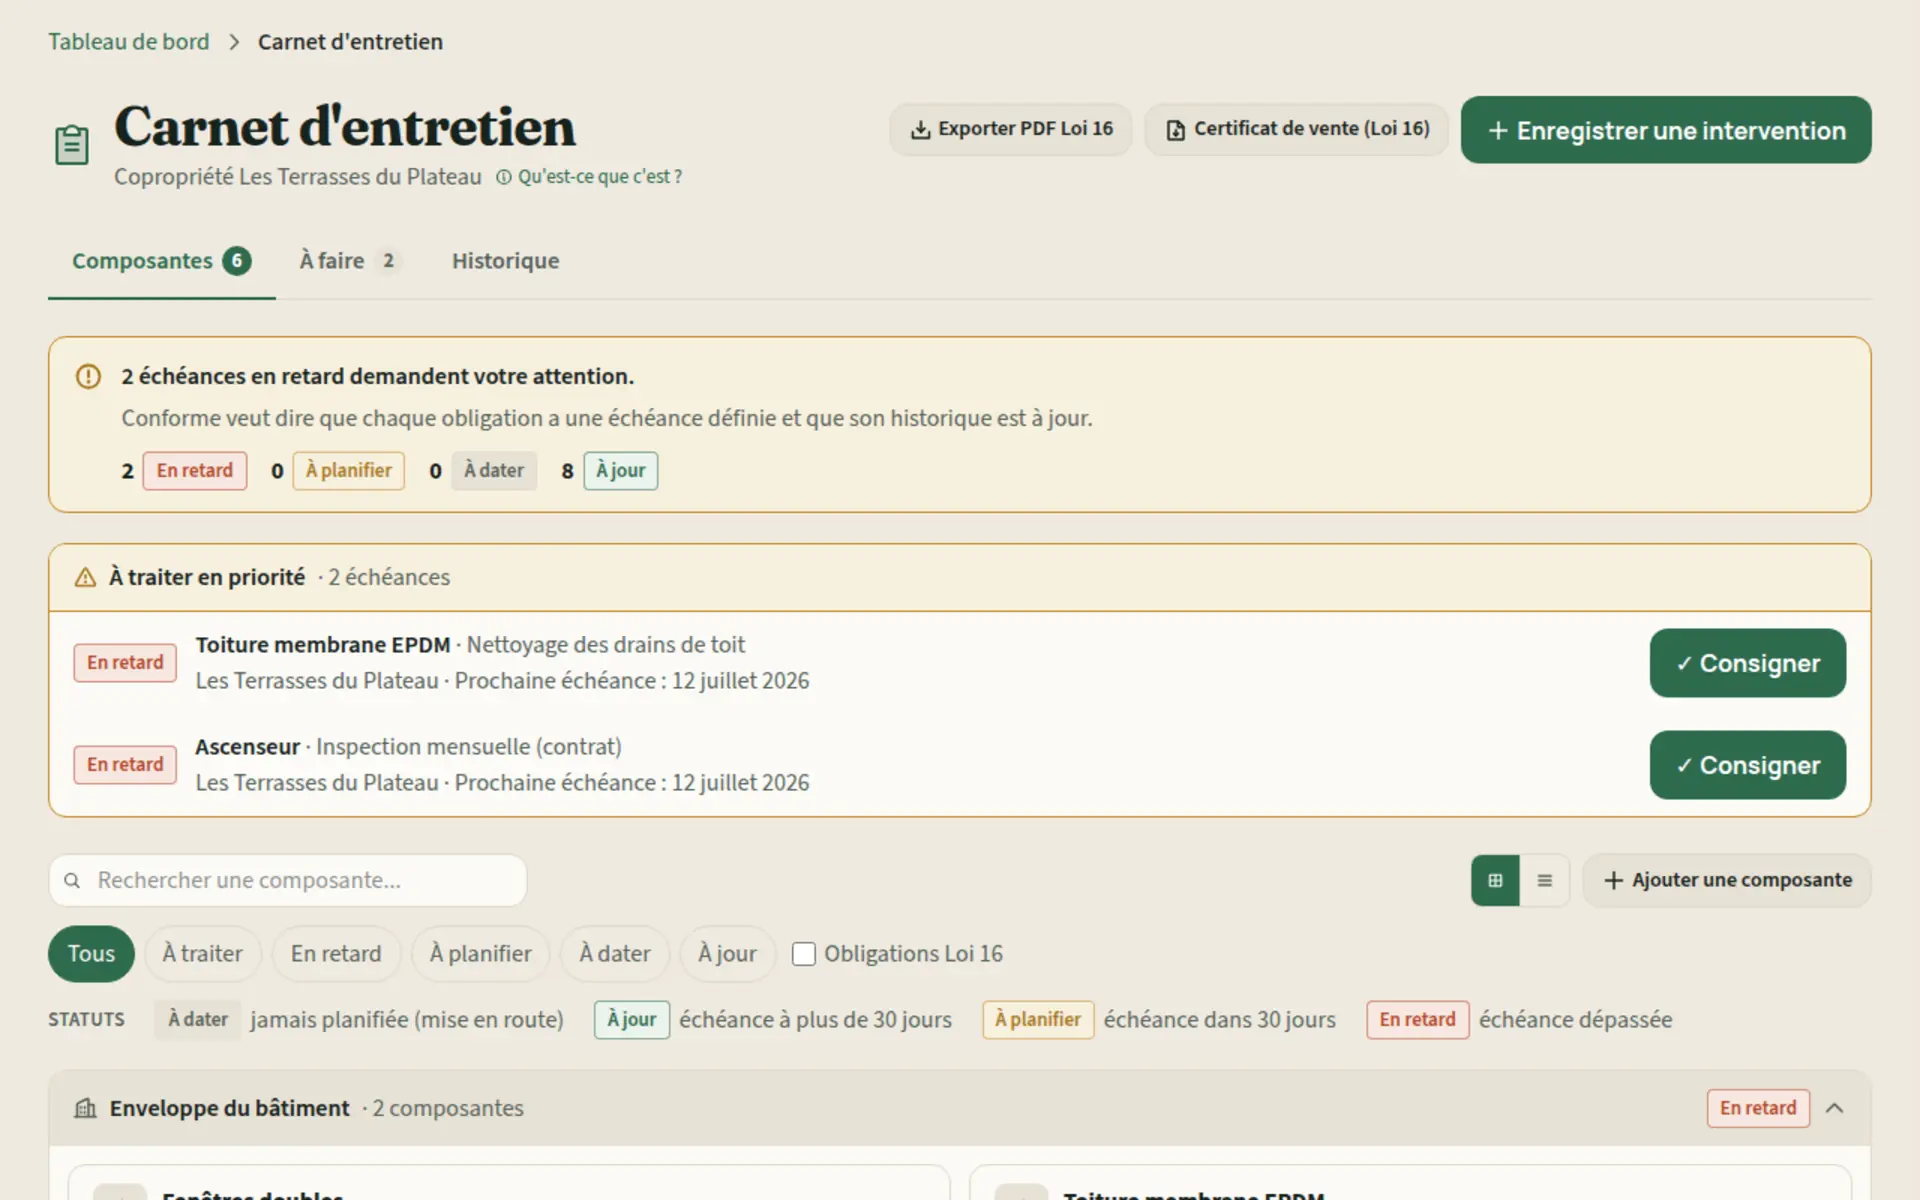
Task: Click the triangle warning icon near À traiter en priorité
Action: pos(86,578)
